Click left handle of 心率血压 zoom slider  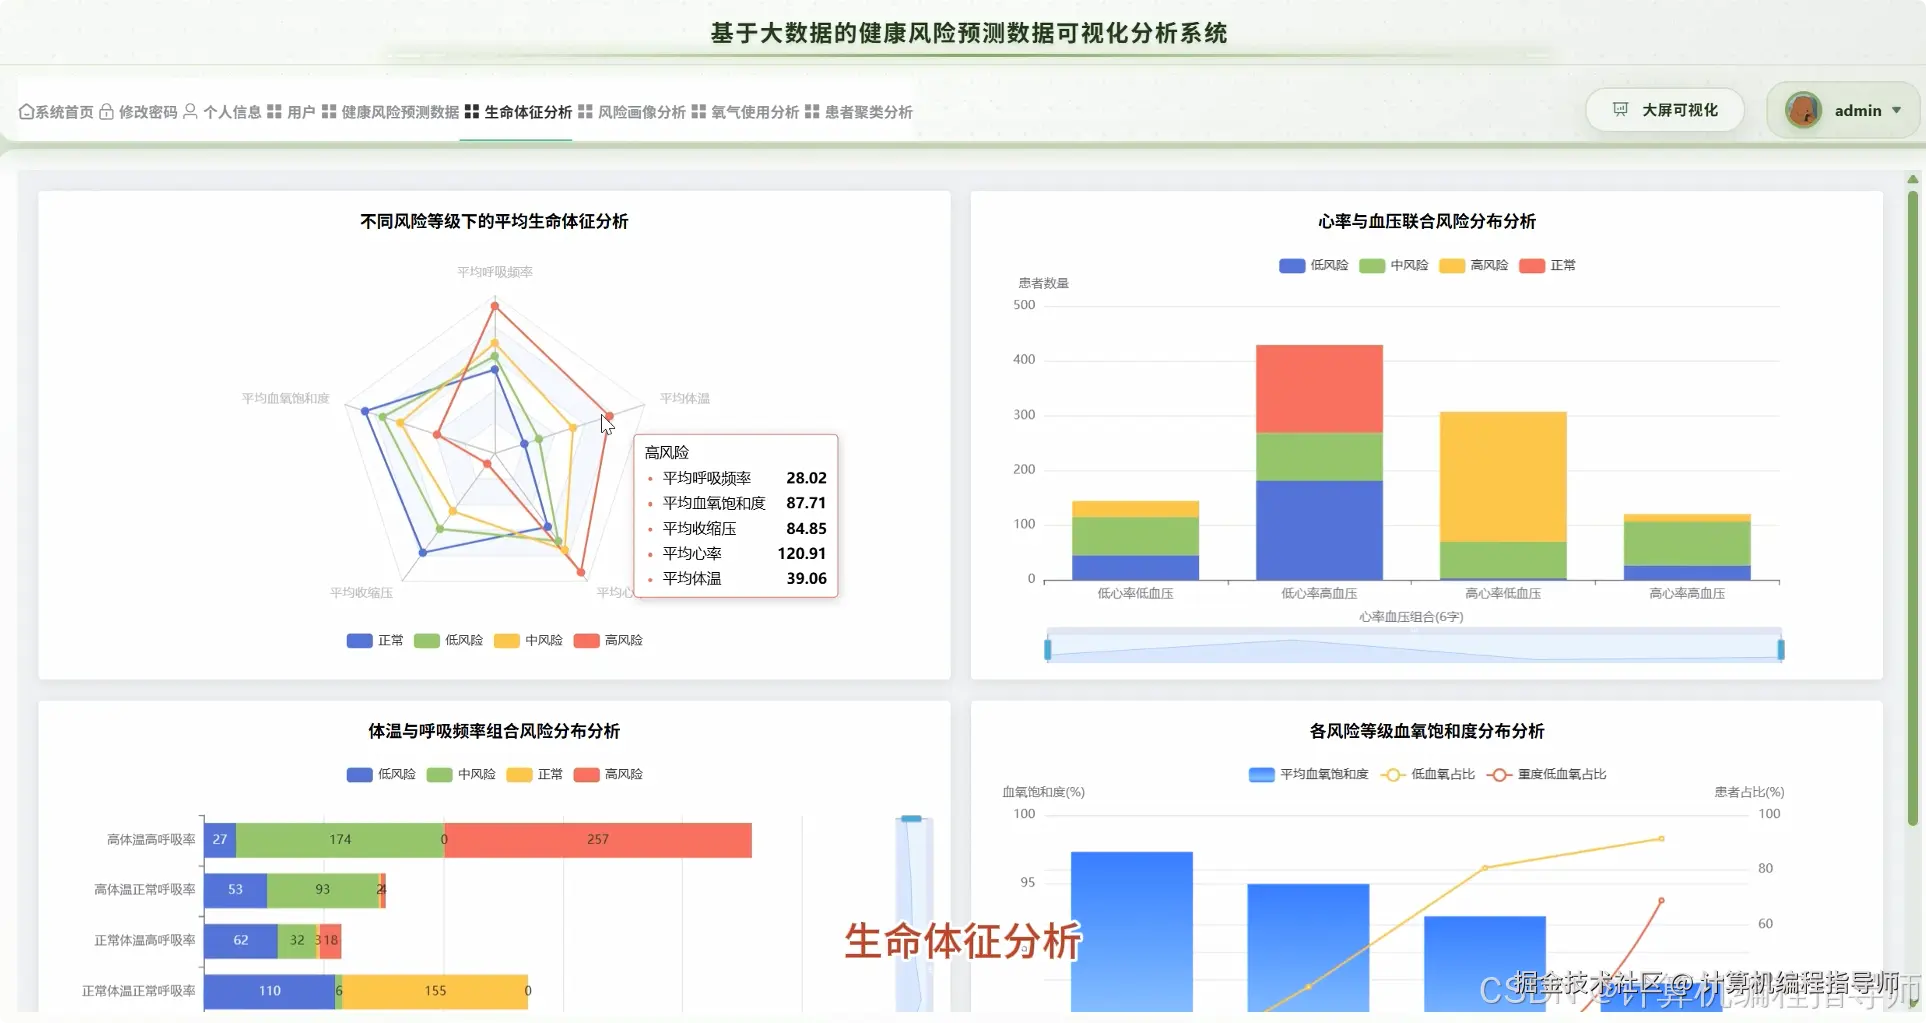click(x=1048, y=649)
